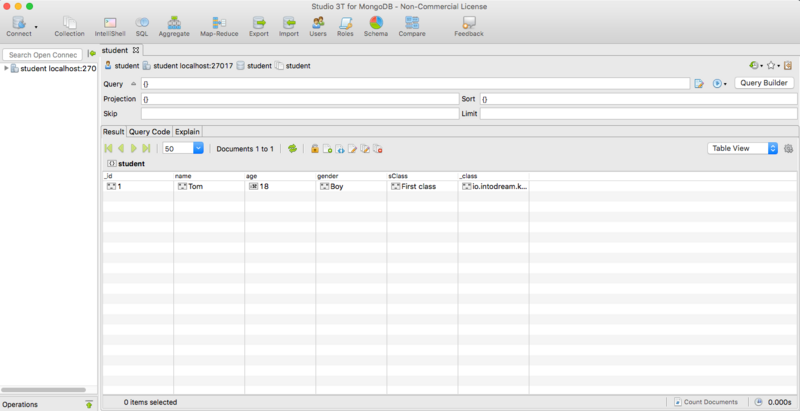Click the add document icon
Image resolution: width=800 pixels, height=411 pixels.
coord(328,148)
